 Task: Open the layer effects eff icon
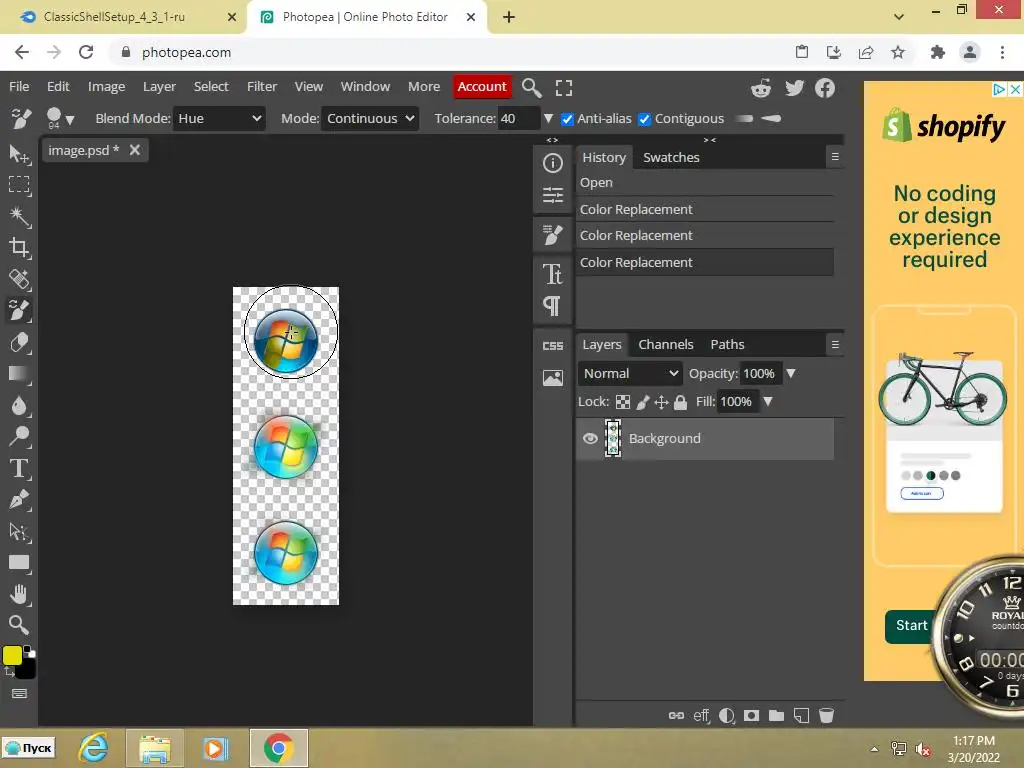point(701,716)
